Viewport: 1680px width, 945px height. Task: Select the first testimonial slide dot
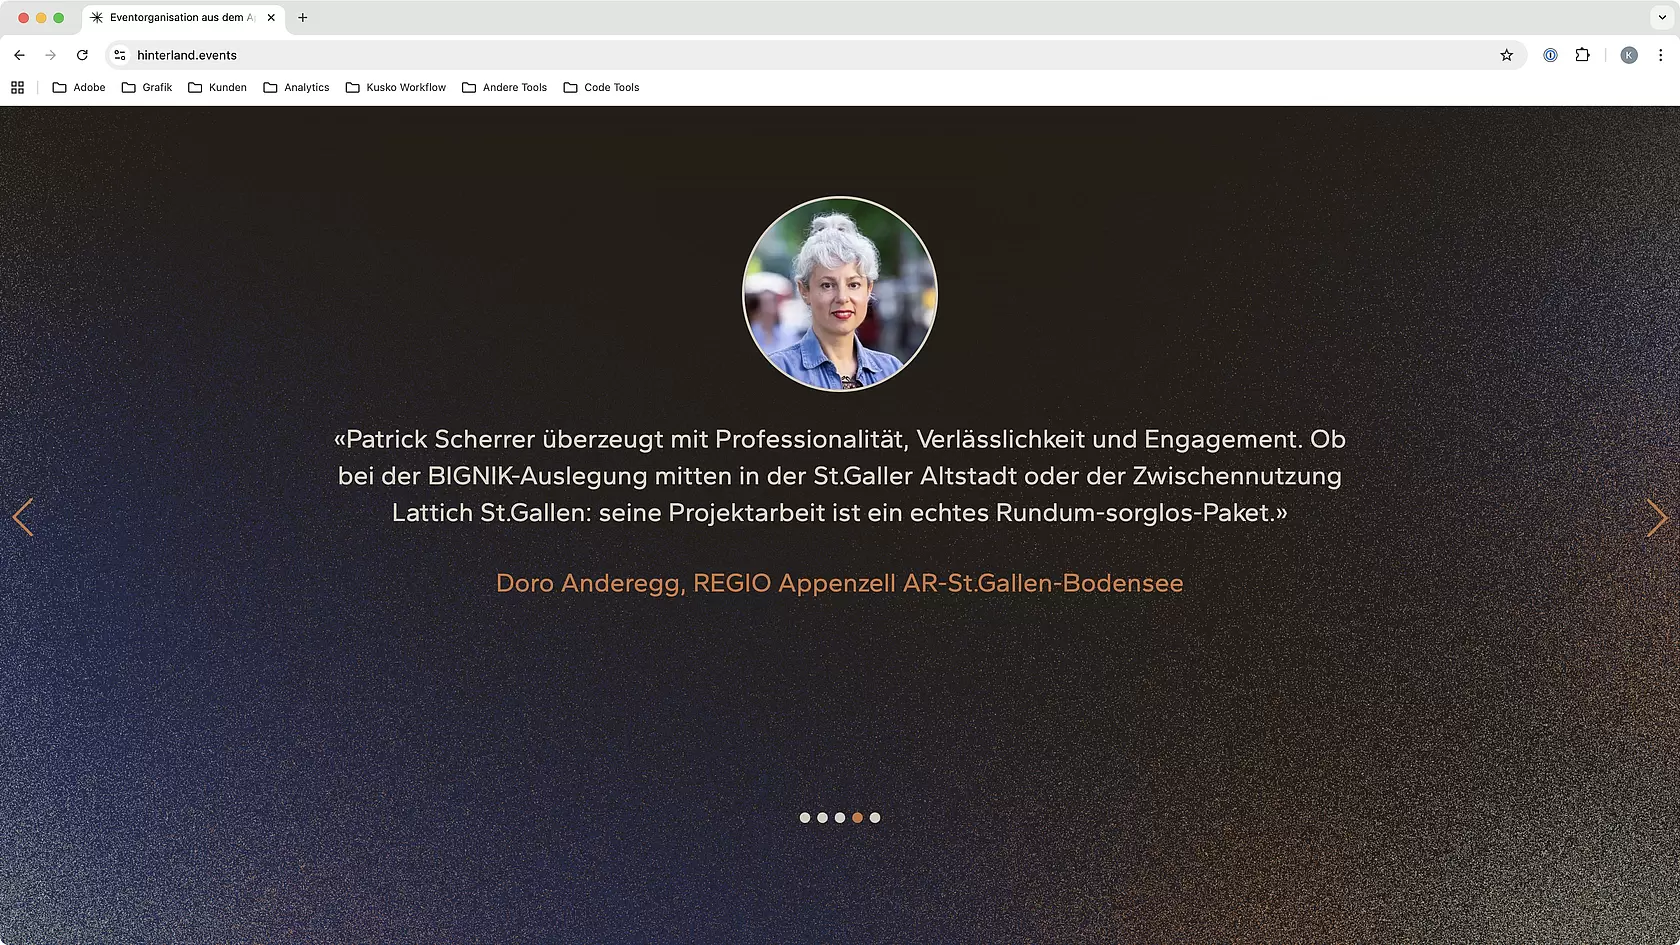click(805, 818)
